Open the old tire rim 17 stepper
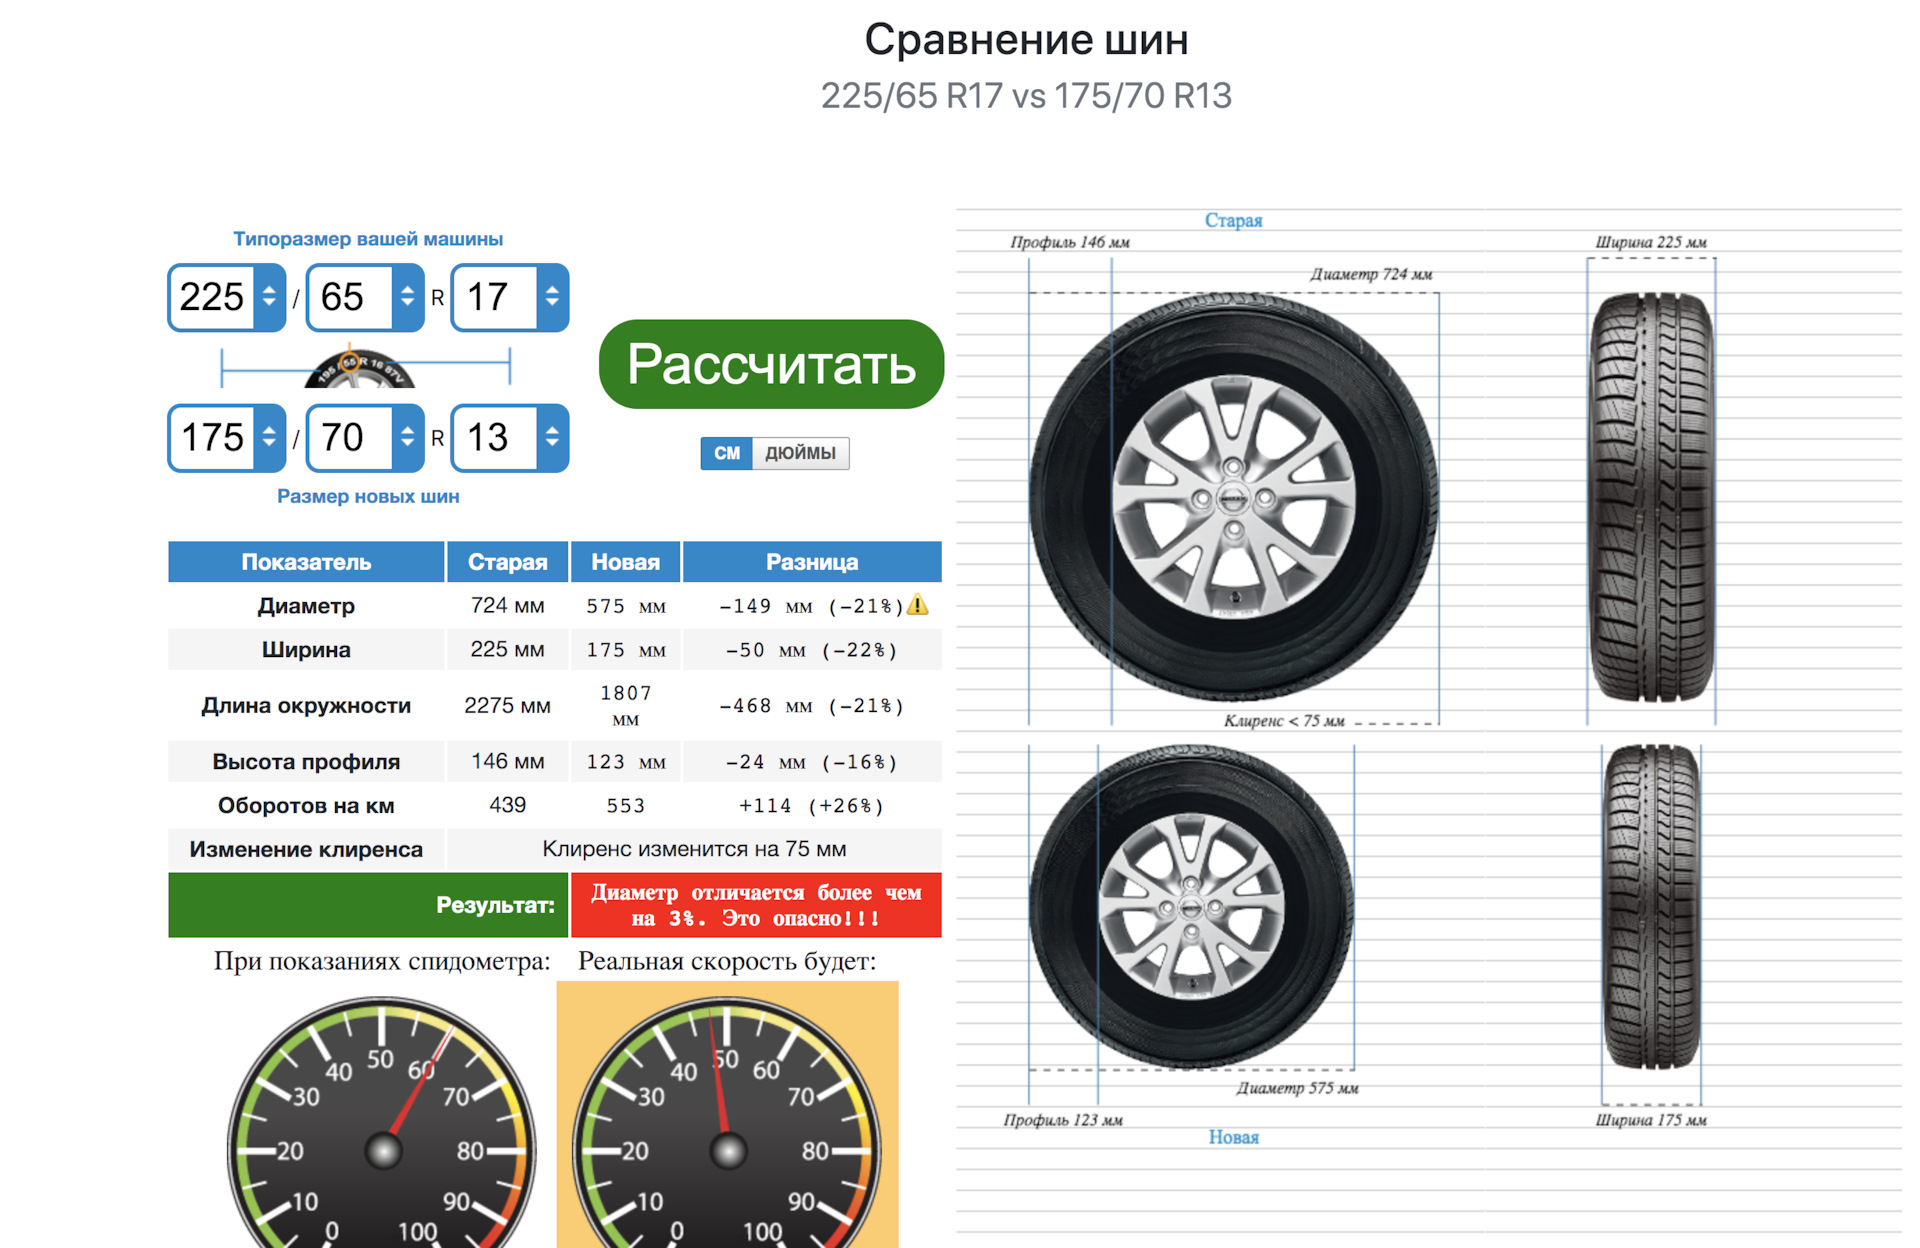Image resolution: width=1920 pixels, height=1248 pixels. click(552, 297)
